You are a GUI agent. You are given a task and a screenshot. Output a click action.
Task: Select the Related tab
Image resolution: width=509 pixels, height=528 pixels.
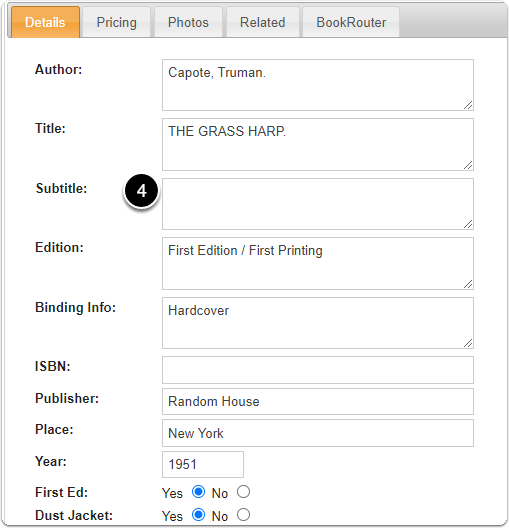point(263,22)
